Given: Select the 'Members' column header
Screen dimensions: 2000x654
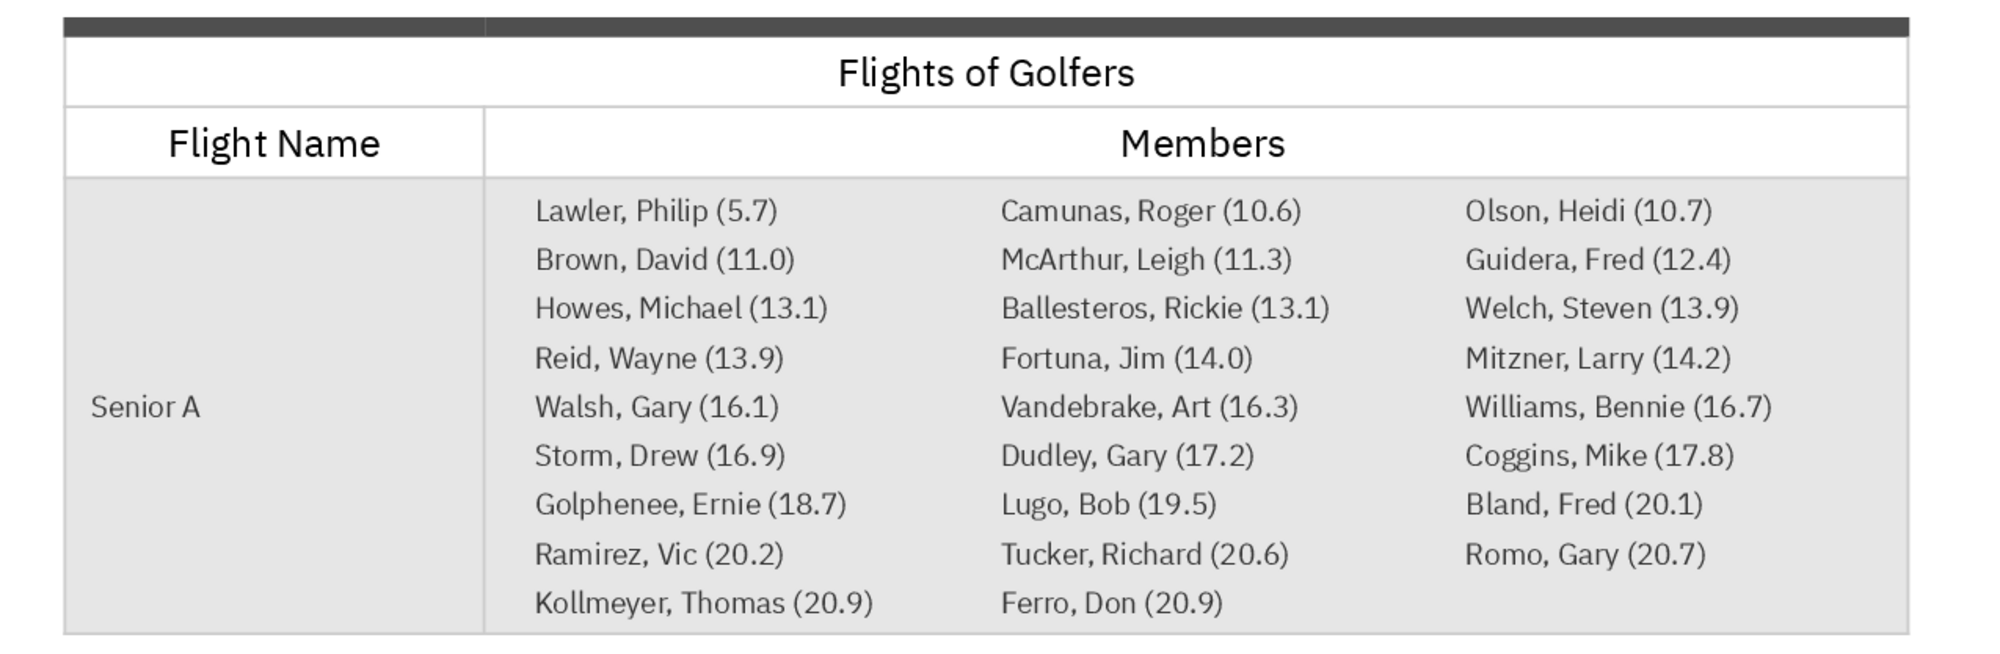Looking at the screenshot, I should 1202,144.
